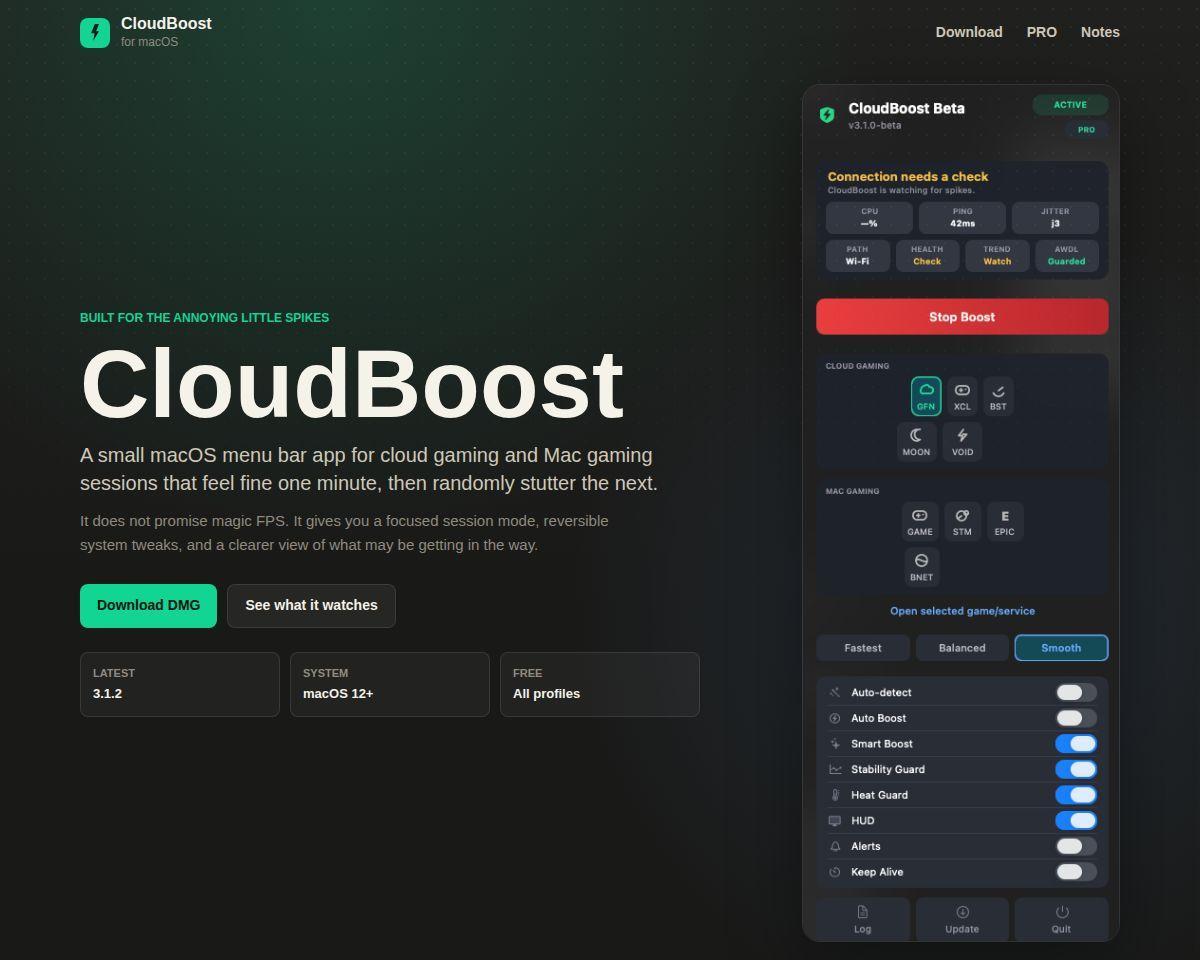
Task: Click the SYSTEM macOS 12+ card
Action: click(390, 685)
